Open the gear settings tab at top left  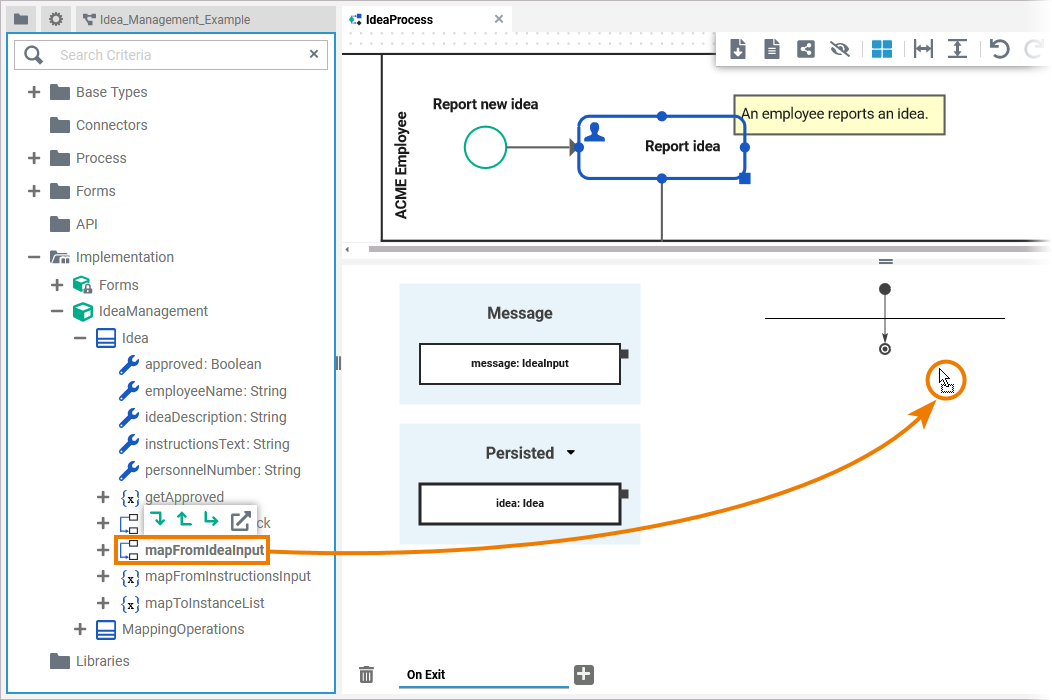point(56,19)
